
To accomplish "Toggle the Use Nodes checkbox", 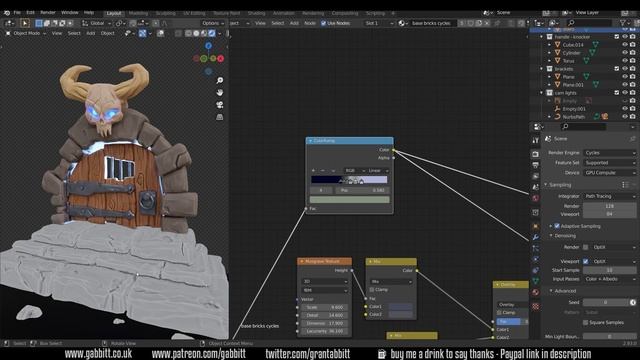I will pos(323,23).
